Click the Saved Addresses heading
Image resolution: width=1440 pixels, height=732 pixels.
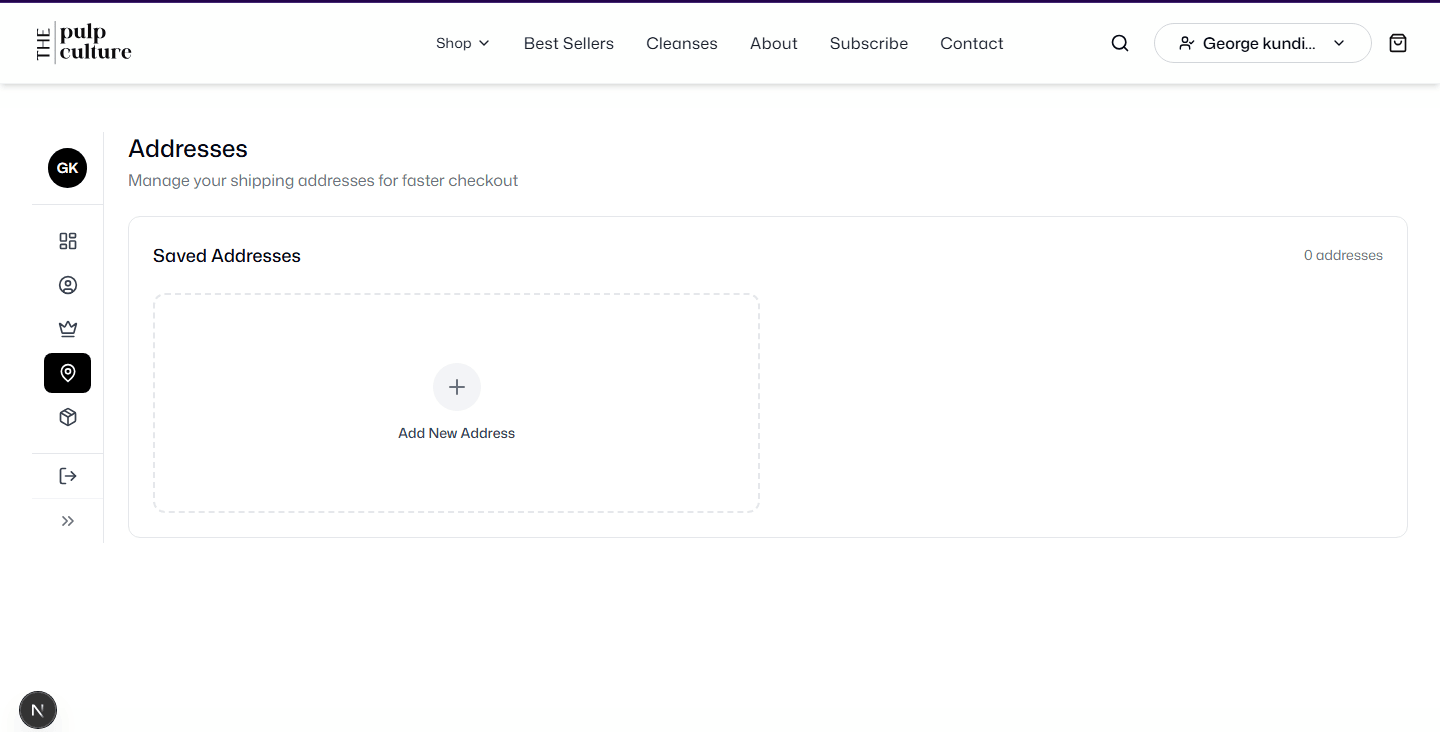pyautogui.click(x=227, y=256)
